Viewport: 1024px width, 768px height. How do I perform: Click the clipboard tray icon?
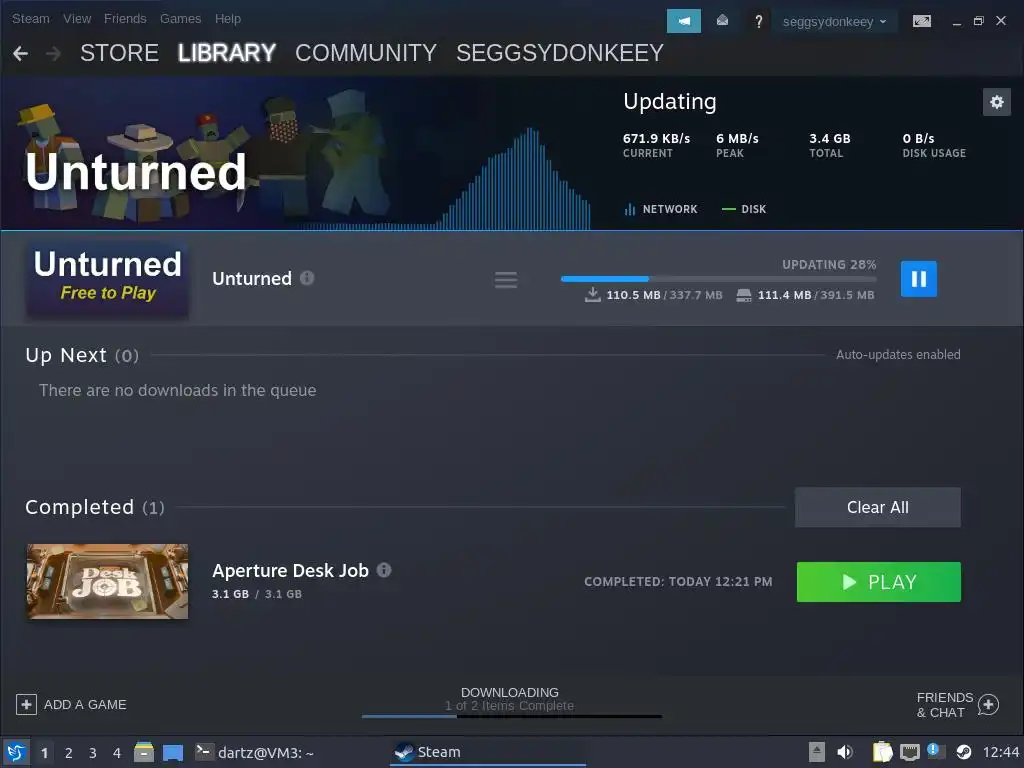(x=882, y=752)
